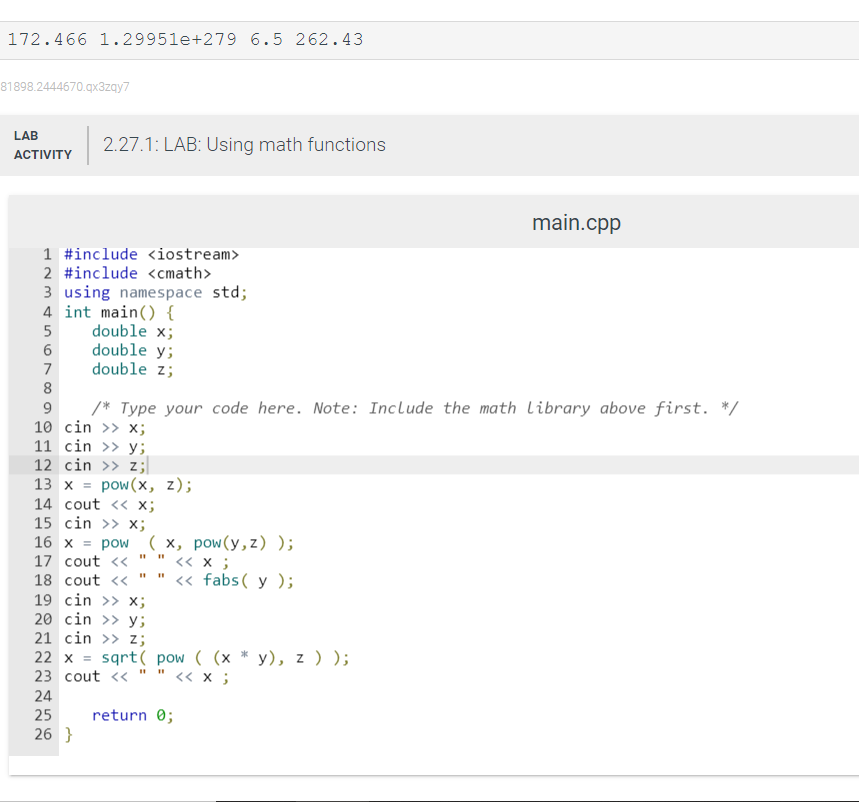Click the declaration 'double z;'
The height and width of the screenshot is (802, 859).
click(x=133, y=370)
